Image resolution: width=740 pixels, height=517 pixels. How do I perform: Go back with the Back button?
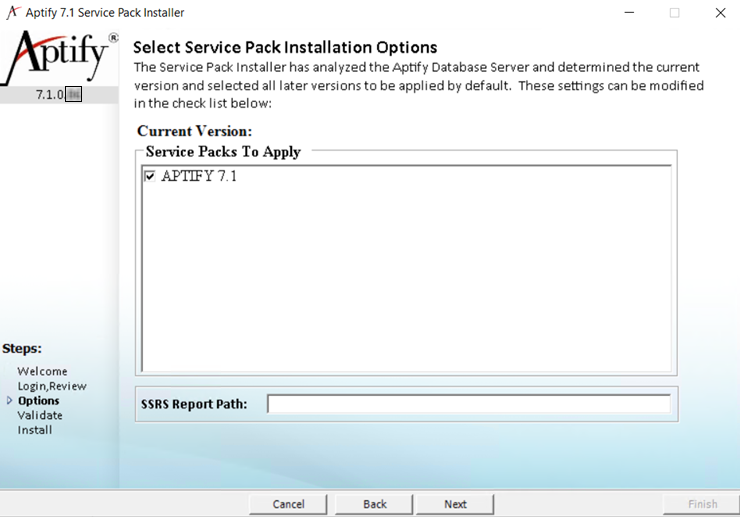pyautogui.click(x=375, y=504)
